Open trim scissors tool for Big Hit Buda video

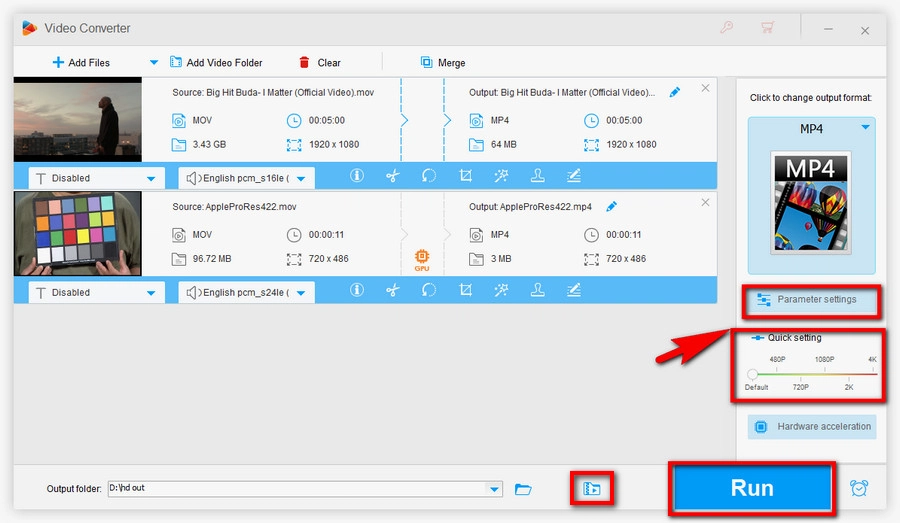[393, 176]
